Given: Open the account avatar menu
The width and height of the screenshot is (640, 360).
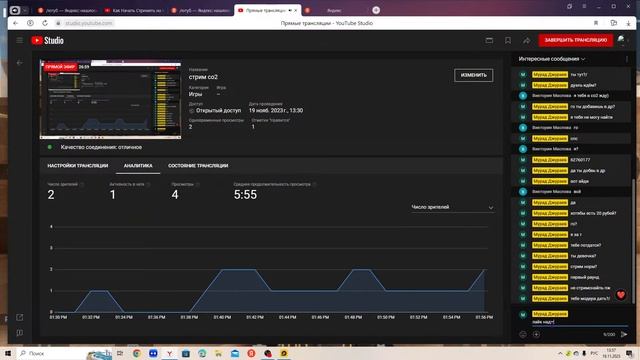Looking at the screenshot, I should click(621, 40).
